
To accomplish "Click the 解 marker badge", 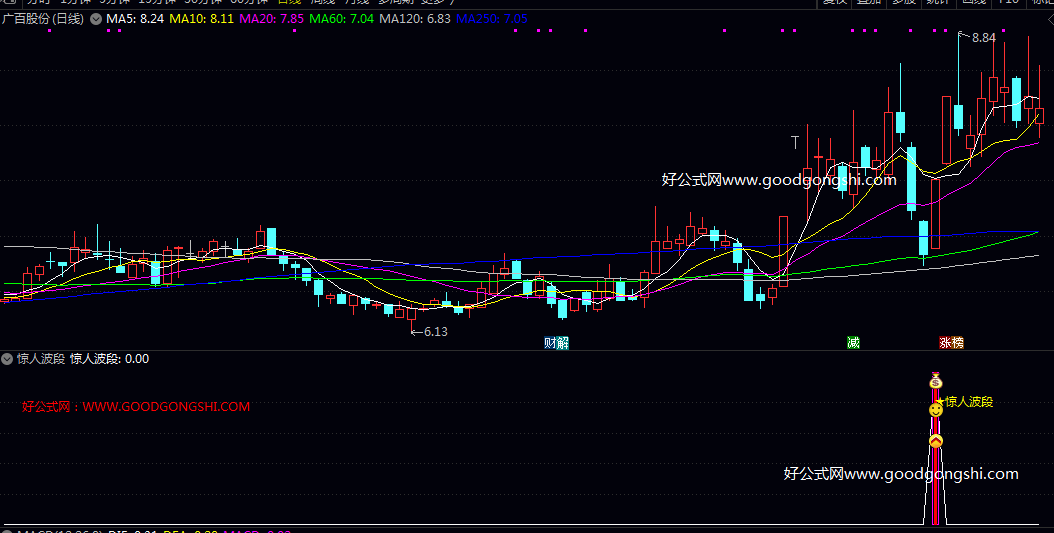I will click(563, 343).
